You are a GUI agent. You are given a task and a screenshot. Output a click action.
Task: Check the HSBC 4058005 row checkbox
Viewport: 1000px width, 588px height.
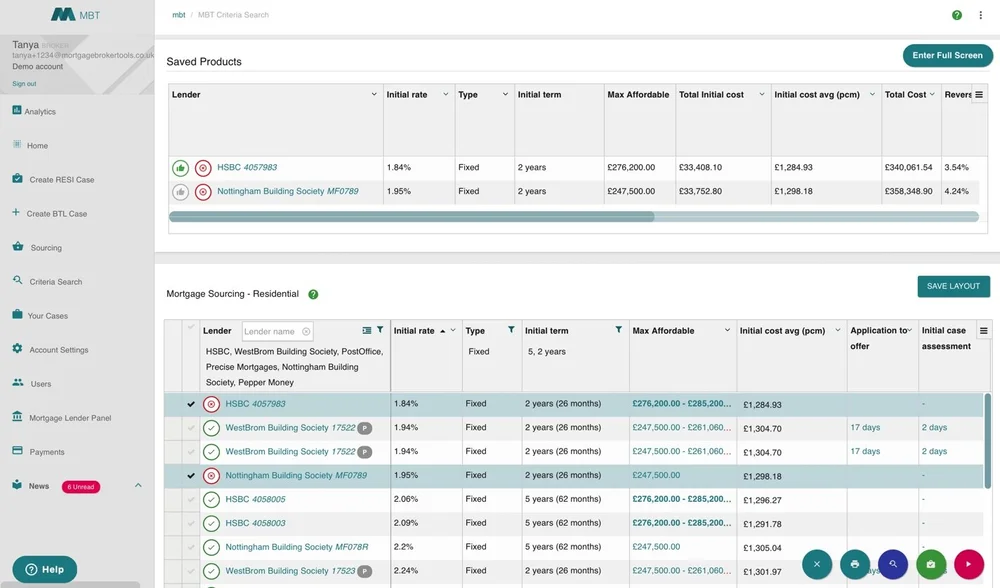click(x=191, y=499)
